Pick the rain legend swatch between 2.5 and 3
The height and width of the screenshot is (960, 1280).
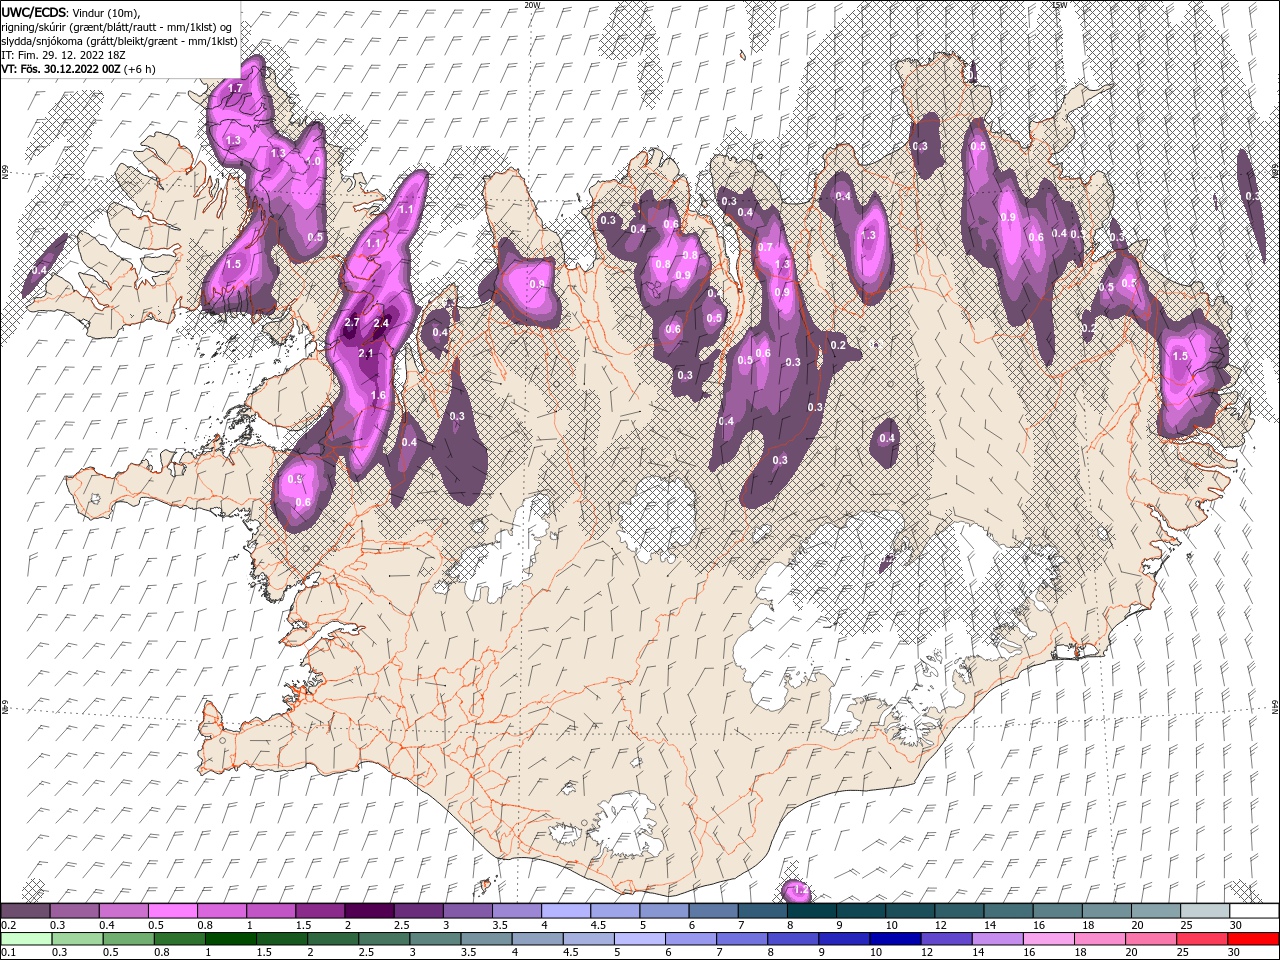(383, 939)
